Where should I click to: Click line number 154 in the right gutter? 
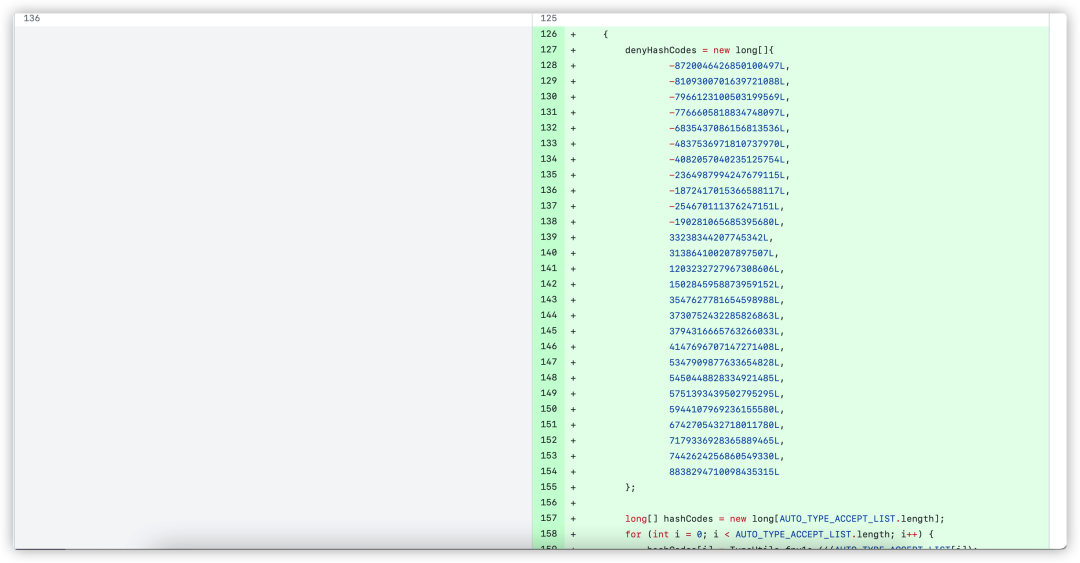click(549, 471)
